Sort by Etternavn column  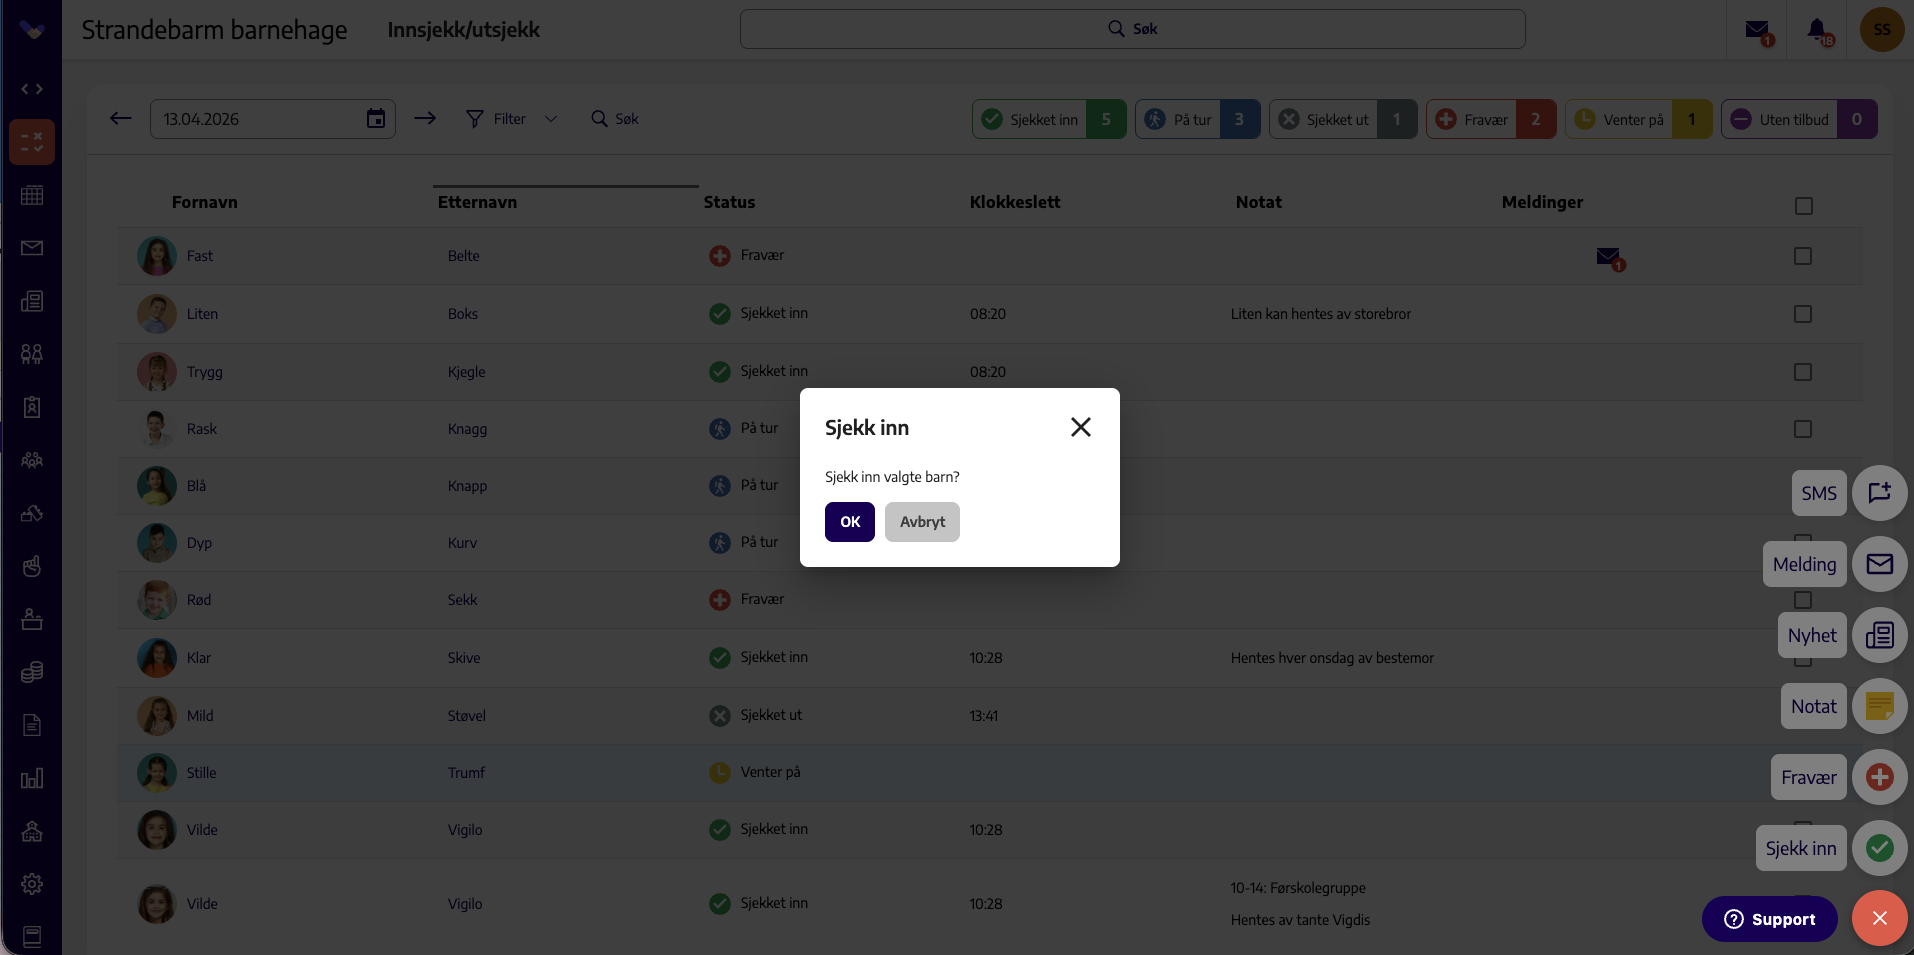(477, 202)
